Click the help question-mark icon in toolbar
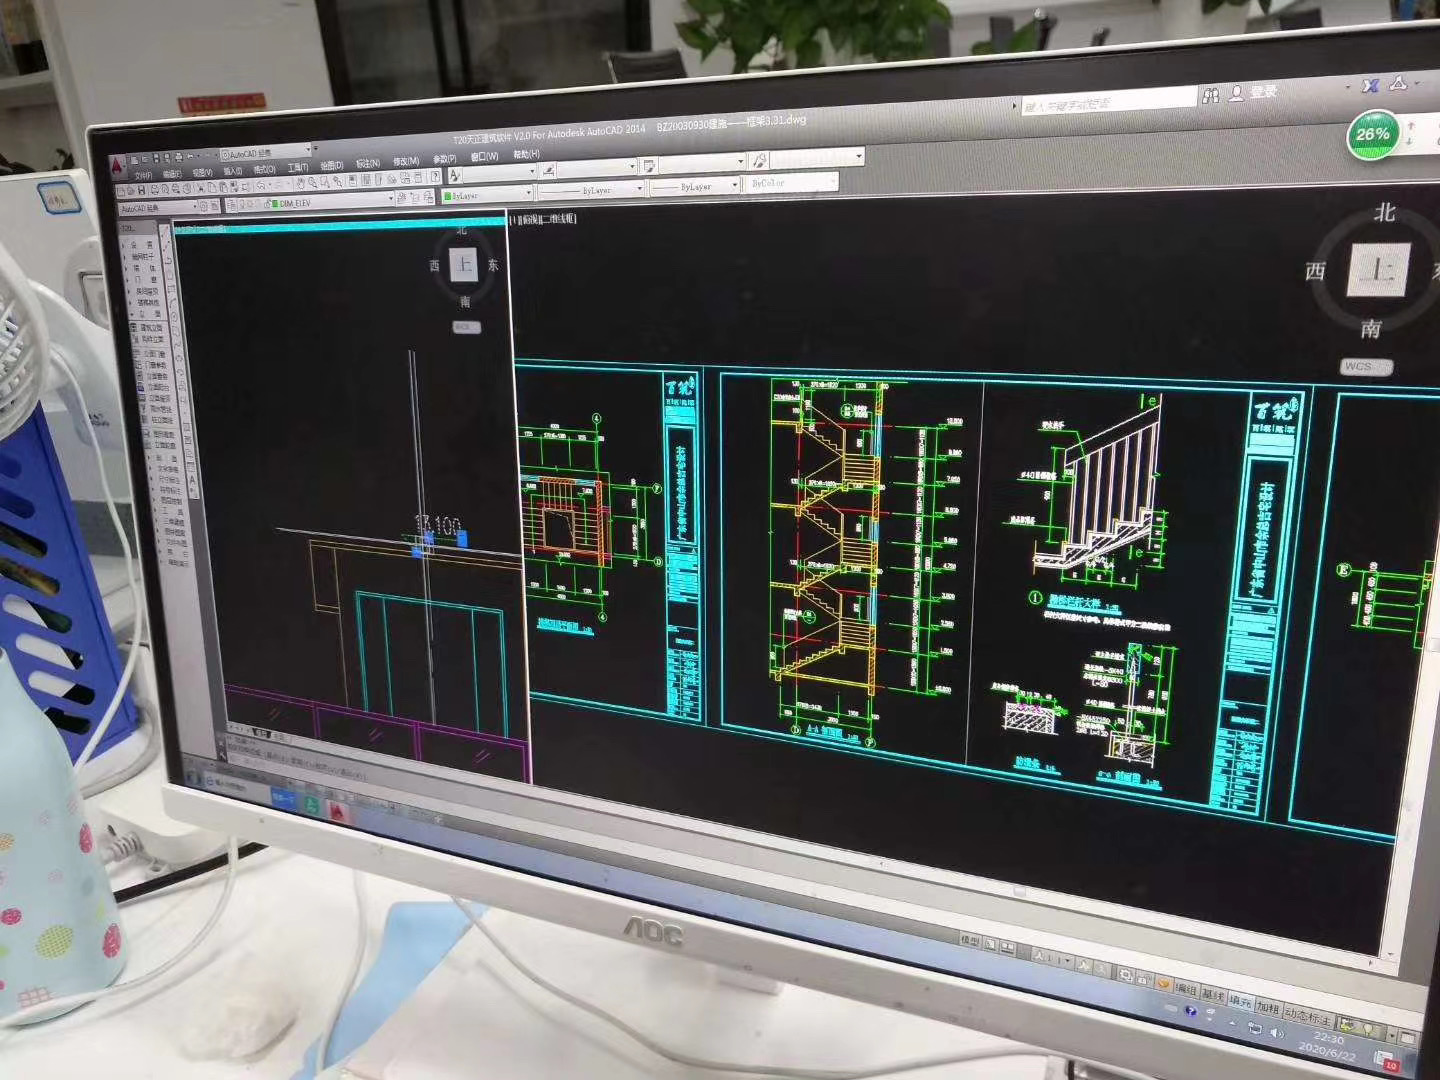1440x1080 pixels. click(x=436, y=177)
